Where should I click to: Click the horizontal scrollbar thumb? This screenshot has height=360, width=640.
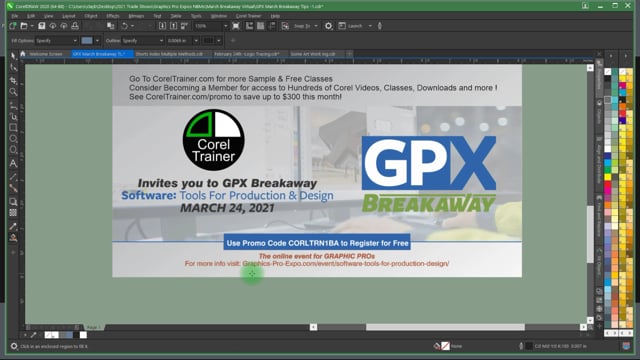(445, 327)
